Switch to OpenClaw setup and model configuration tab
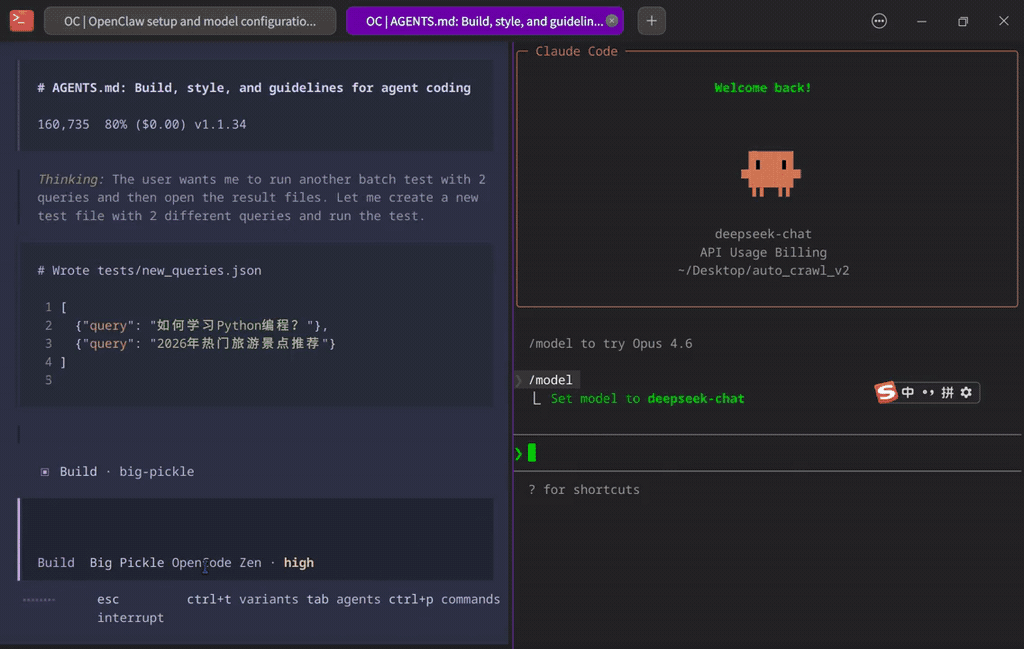Screen dimensions: 1024x649 point(190,21)
